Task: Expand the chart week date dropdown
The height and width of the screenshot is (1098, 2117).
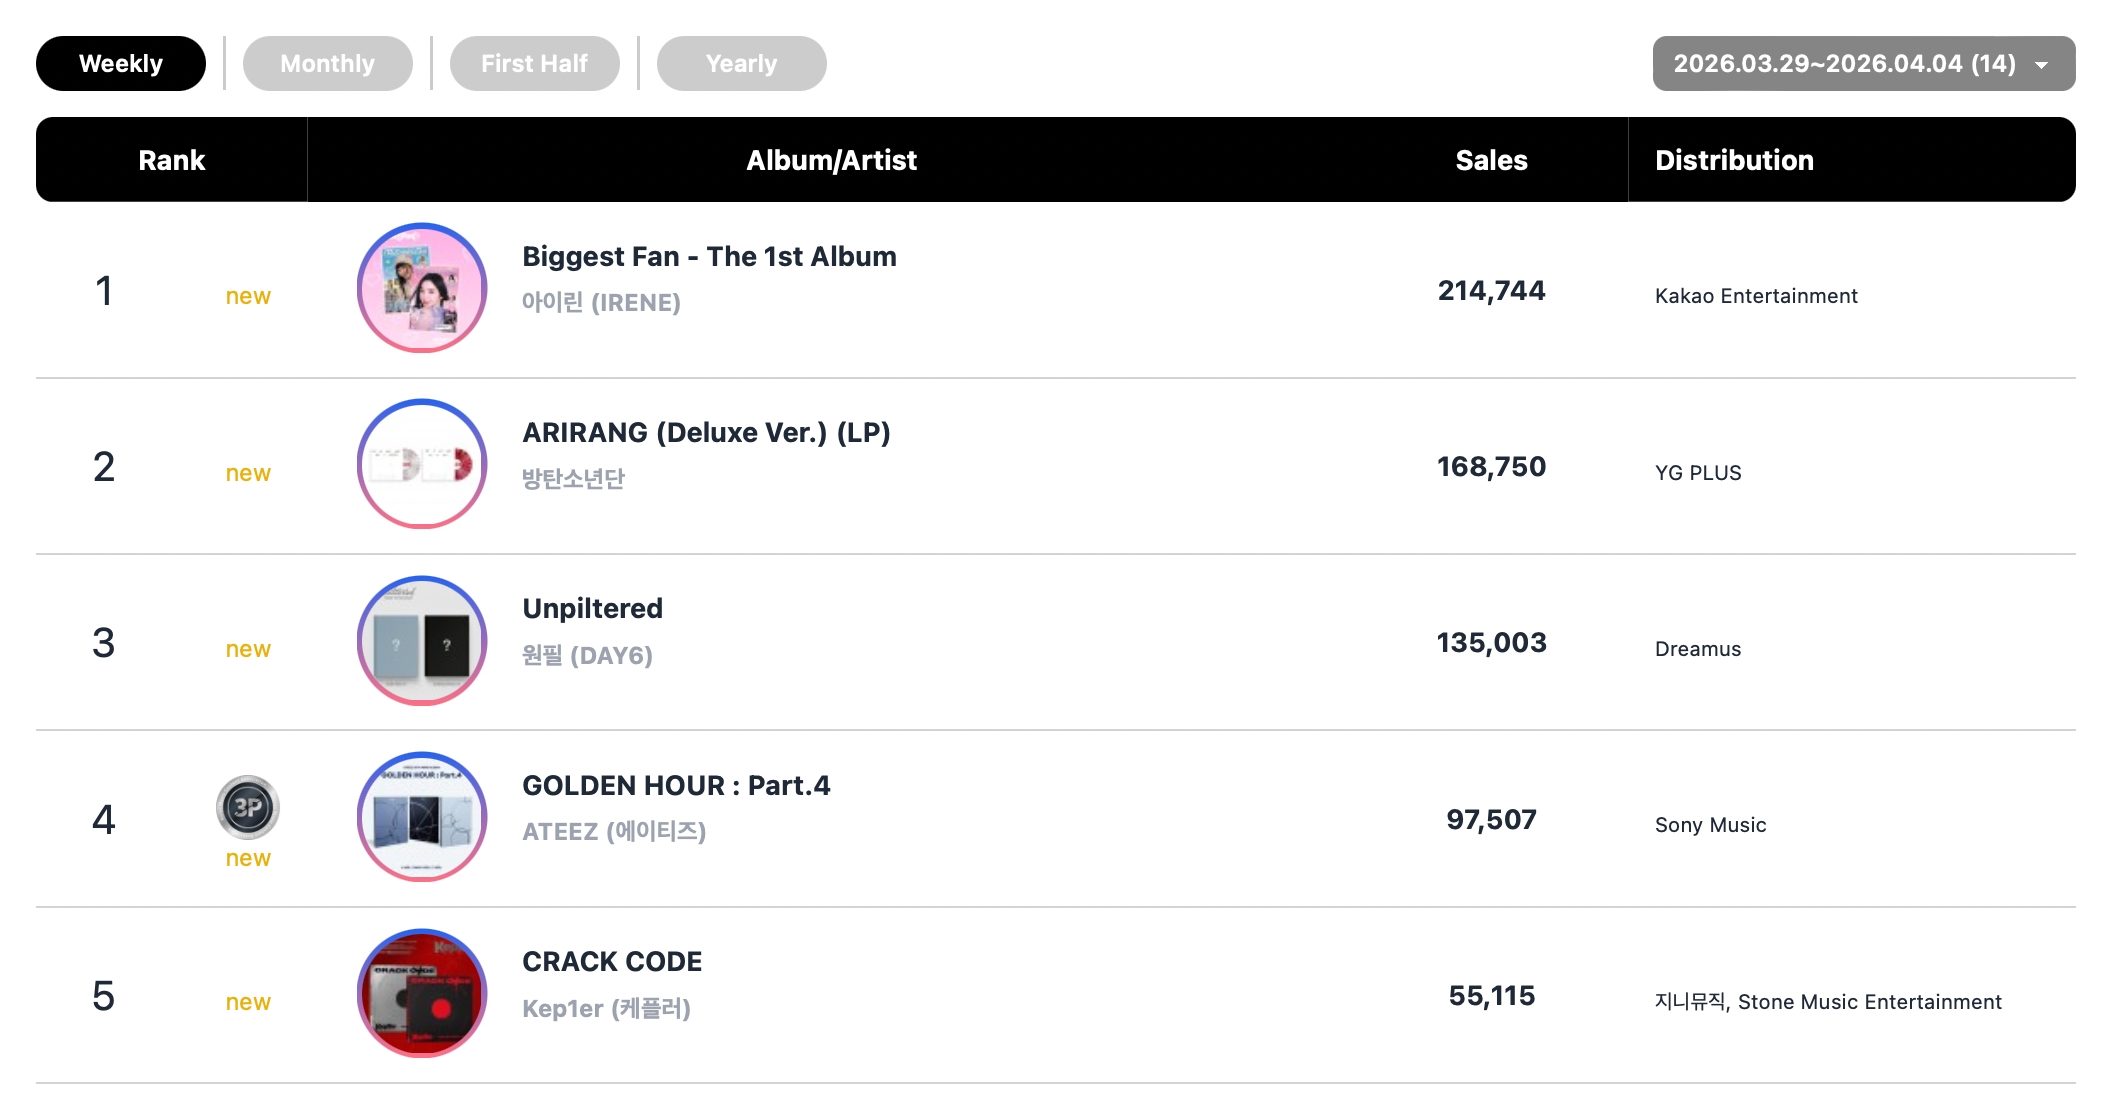Action: tap(1863, 64)
